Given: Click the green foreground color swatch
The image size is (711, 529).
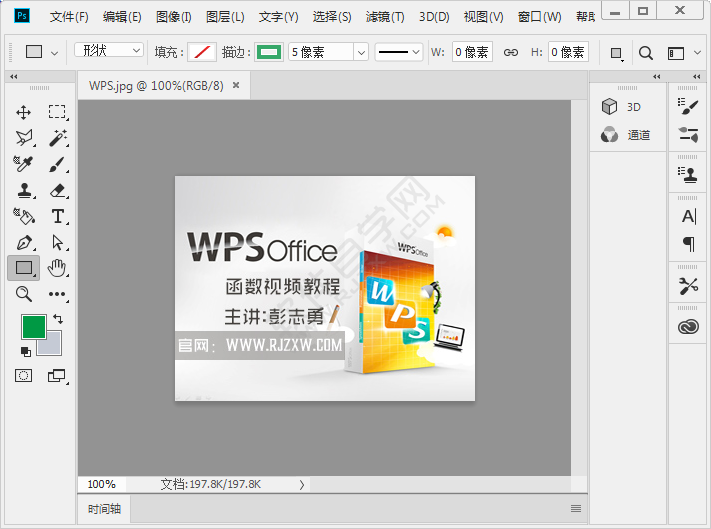Looking at the screenshot, I should coord(34,327).
